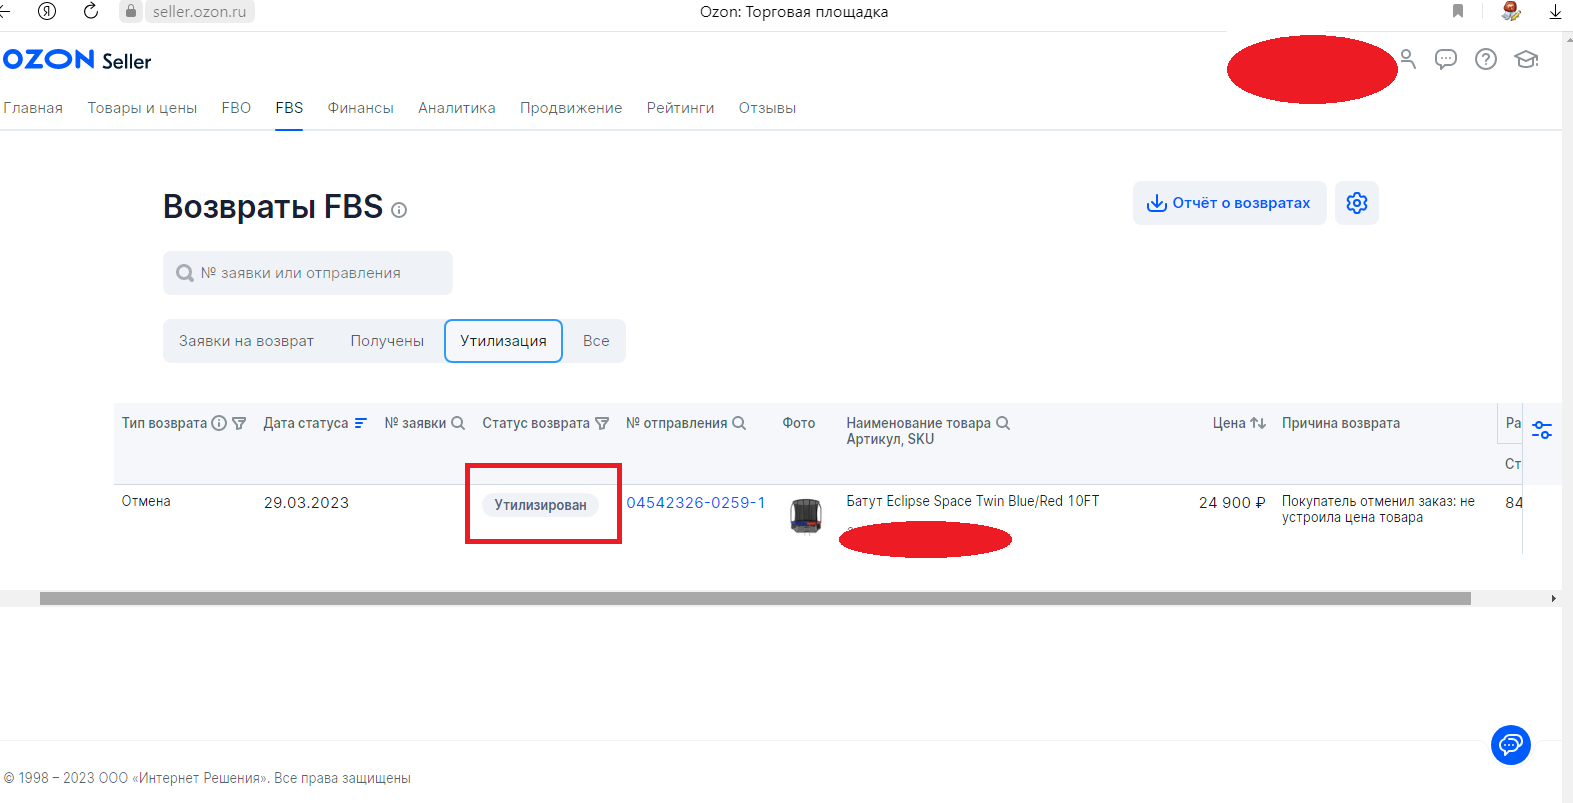Open the graduation cap training icon
1573x803 pixels.
point(1526,59)
